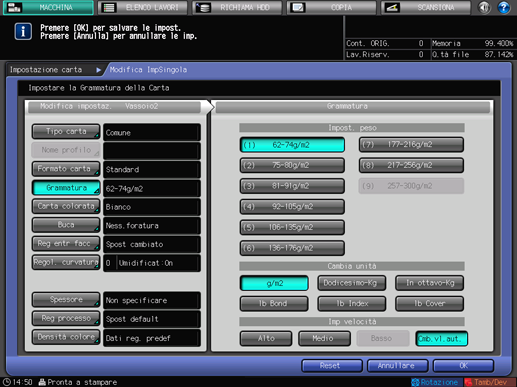517x387 pixels.
Task: Open the Nome profilo setting
Action: [66, 150]
